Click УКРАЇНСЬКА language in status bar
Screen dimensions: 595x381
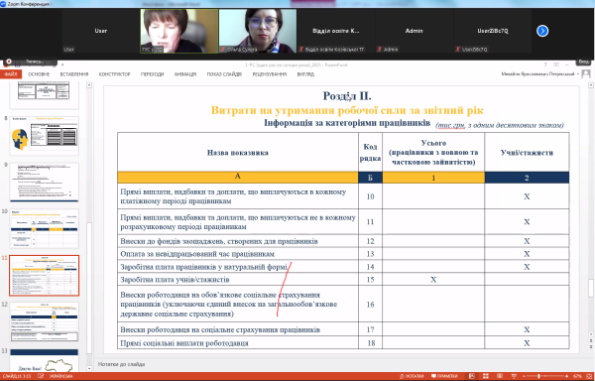(61, 376)
